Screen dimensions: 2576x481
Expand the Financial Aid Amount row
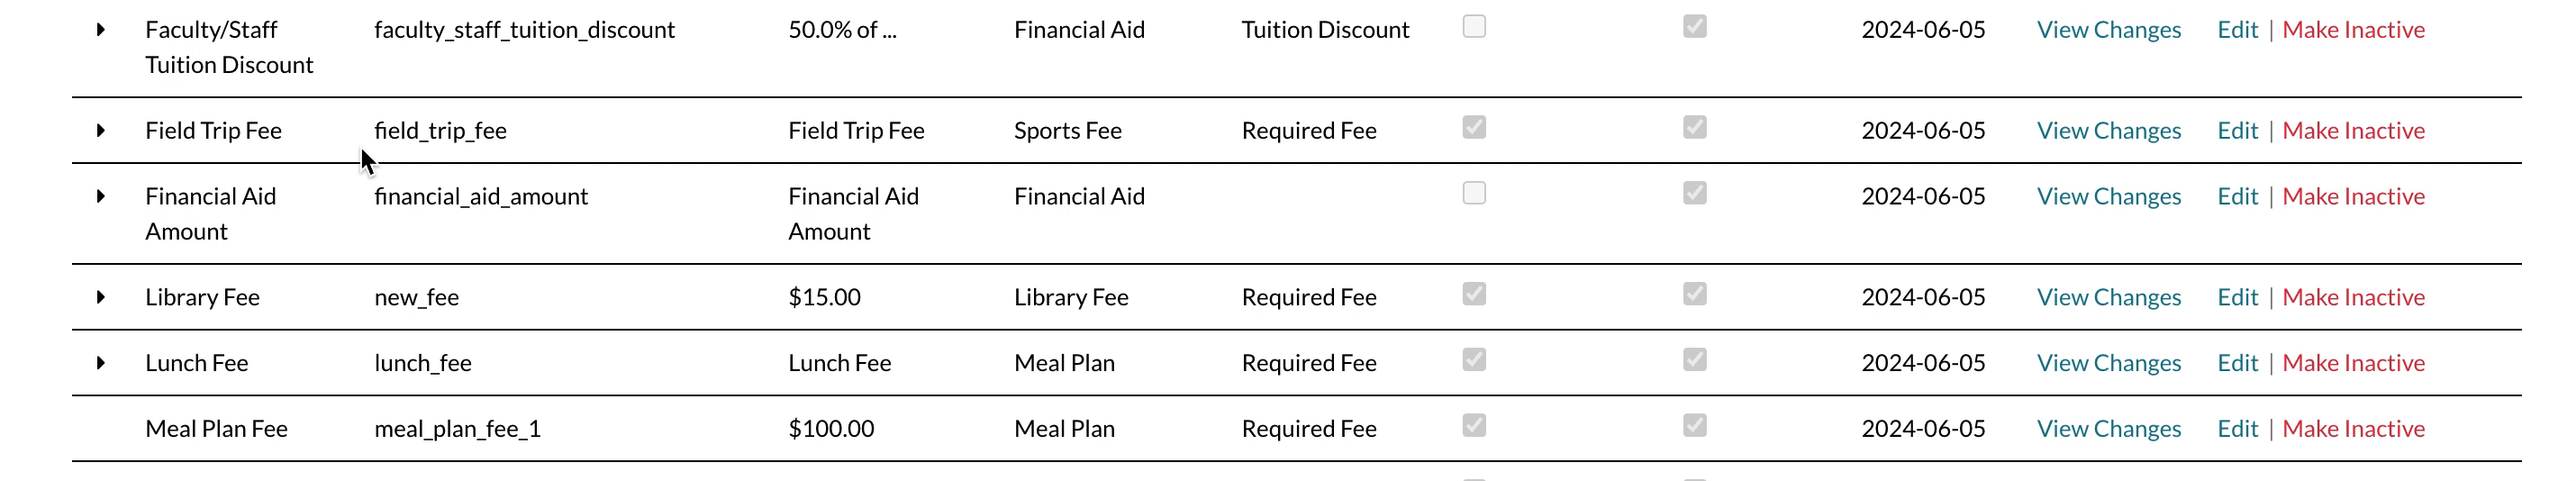pos(101,197)
